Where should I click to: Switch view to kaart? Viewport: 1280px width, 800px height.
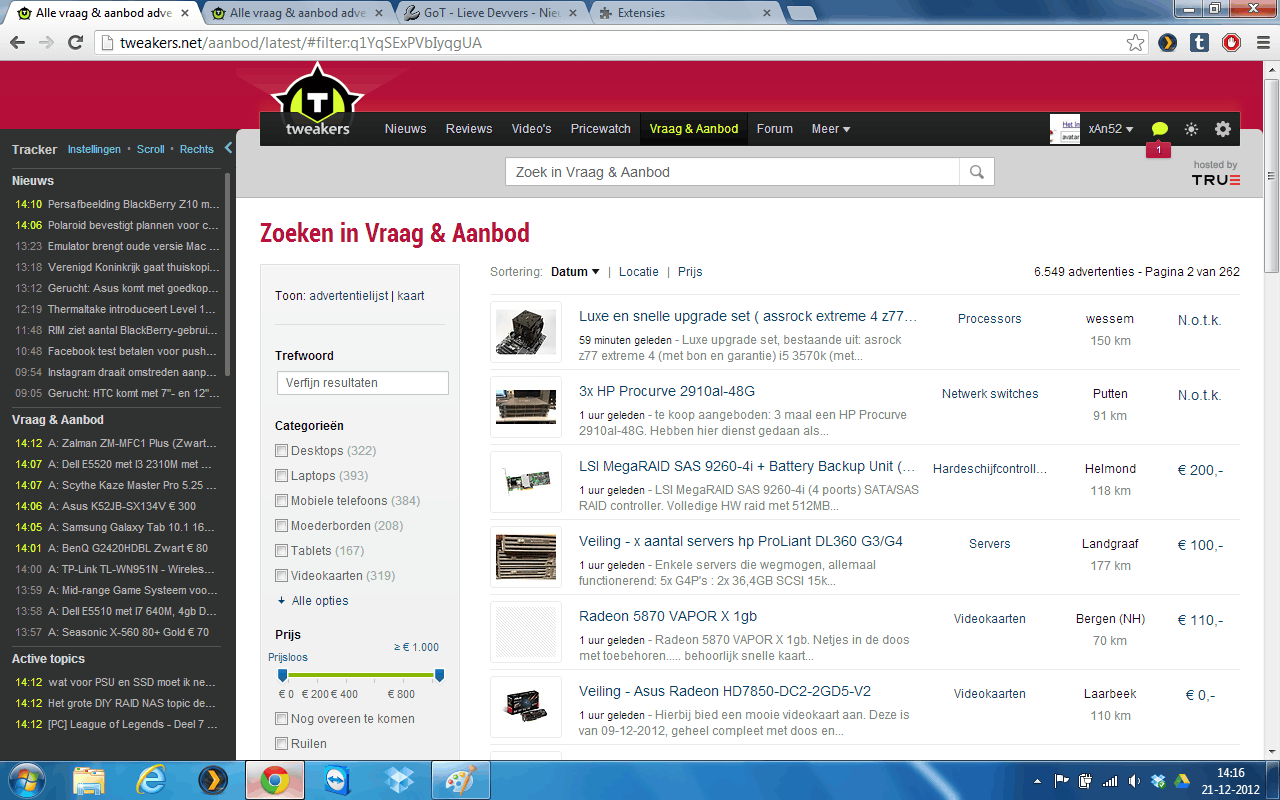click(x=411, y=296)
